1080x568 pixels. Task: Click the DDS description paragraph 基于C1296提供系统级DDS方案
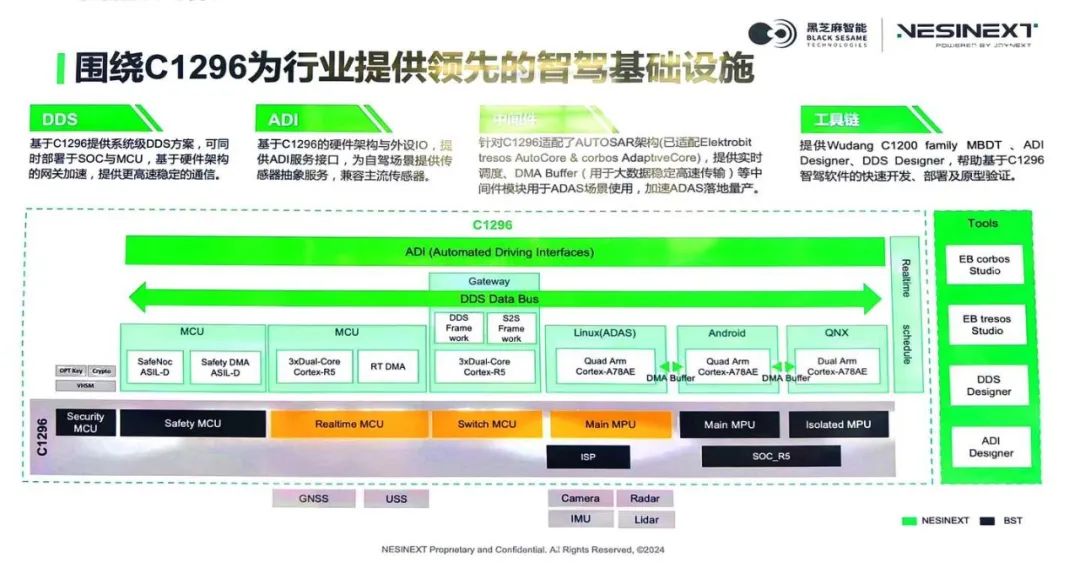[x=129, y=159]
